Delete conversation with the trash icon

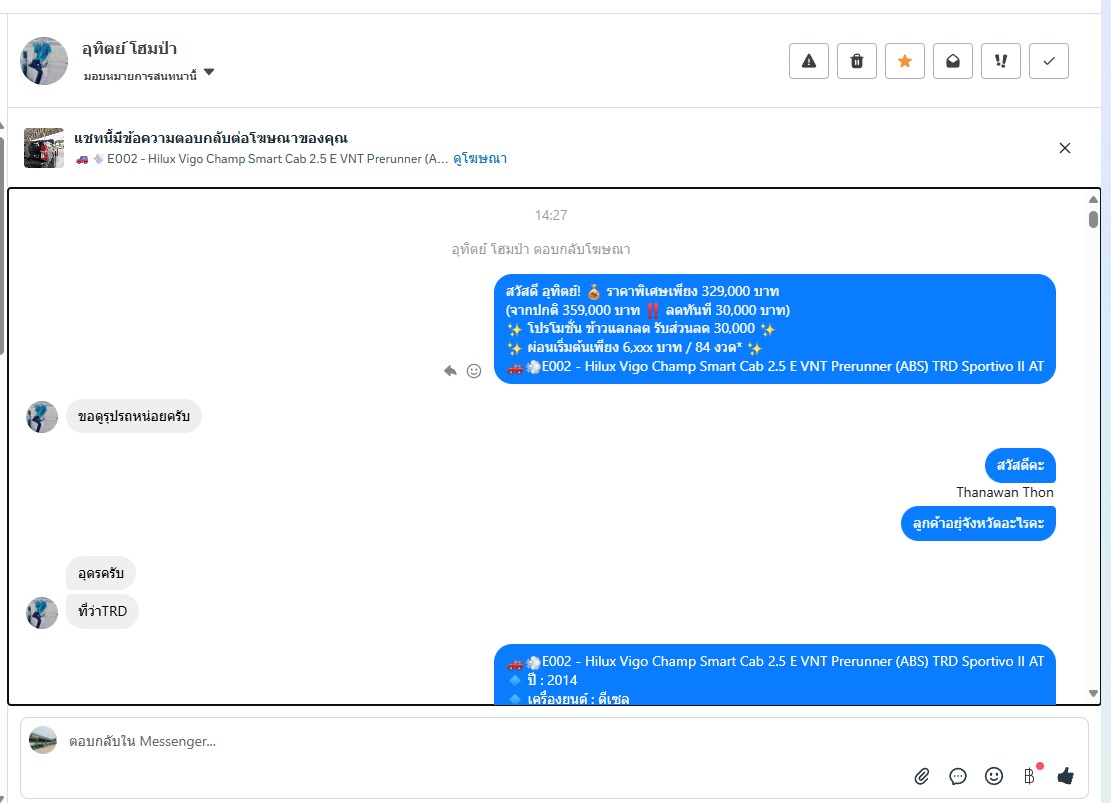click(x=857, y=61)
